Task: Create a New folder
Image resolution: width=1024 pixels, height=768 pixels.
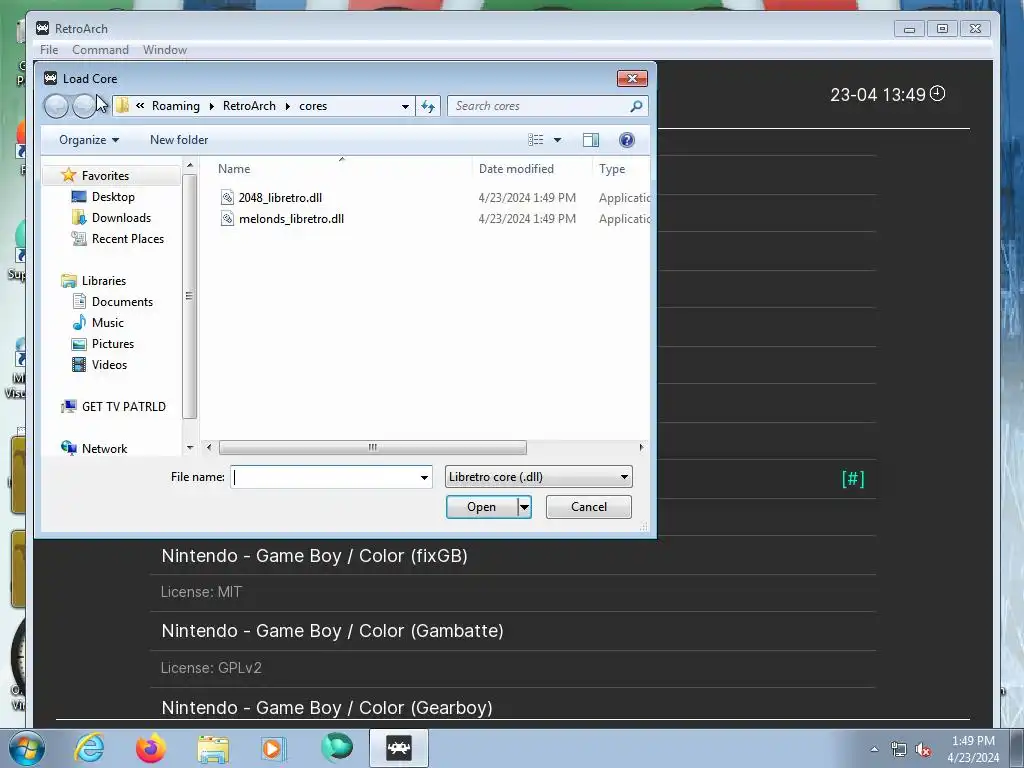Action: pos(179,140)
